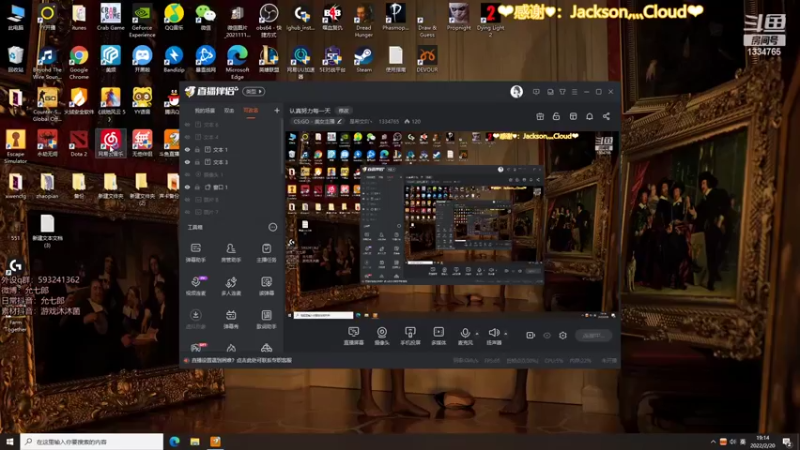The width and height of the screenshot is (800, 450).
Task: Open the mode switch pill beside app logo
Action: click(254, 91)
